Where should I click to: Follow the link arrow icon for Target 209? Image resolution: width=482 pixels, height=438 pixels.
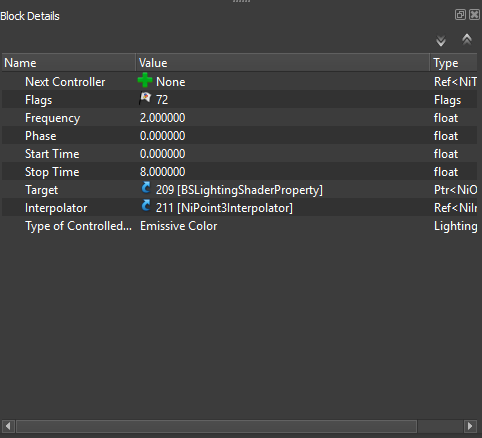click(146, 188)
